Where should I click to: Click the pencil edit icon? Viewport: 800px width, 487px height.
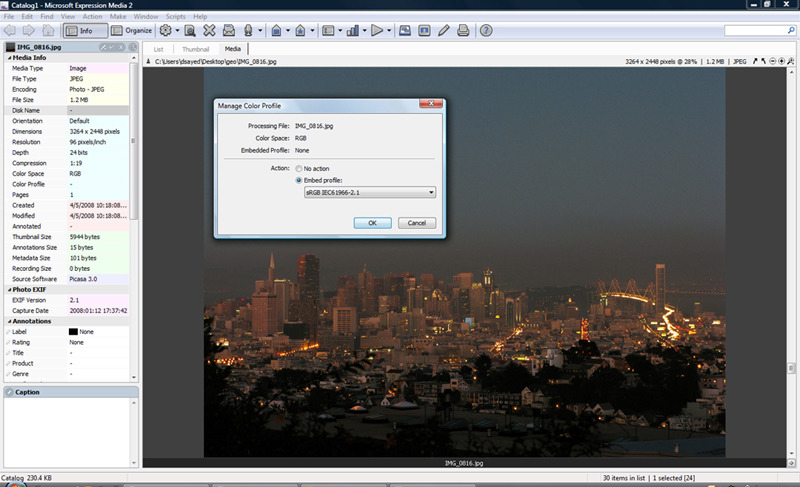[444, 31]
